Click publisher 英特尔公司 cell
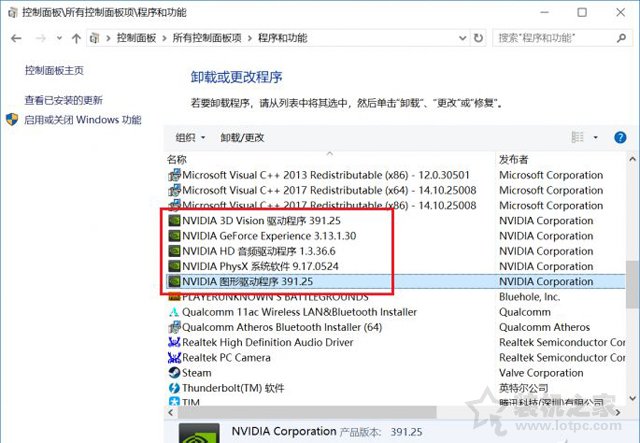Image resolution: width=640 pixels, height=443 pixels. point(523,388)
